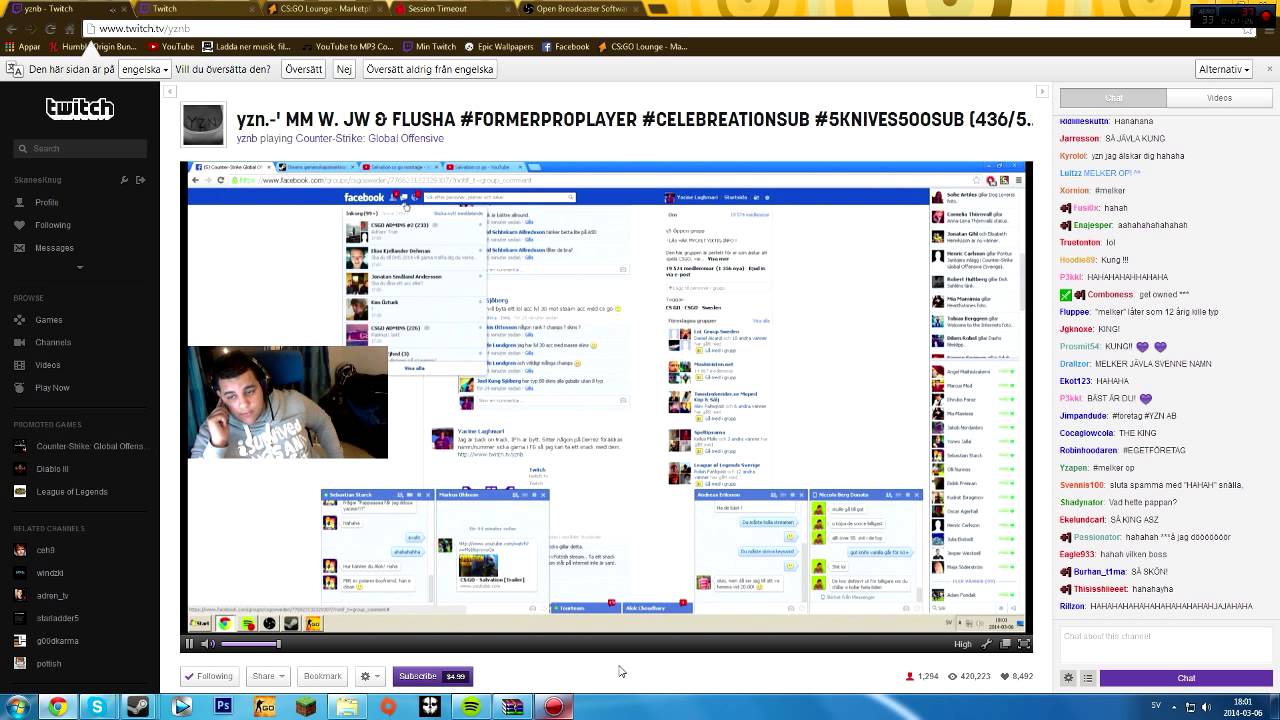1280x720 pixels.
Task: Collapse the chat panel arrow
Action: 1042,91
